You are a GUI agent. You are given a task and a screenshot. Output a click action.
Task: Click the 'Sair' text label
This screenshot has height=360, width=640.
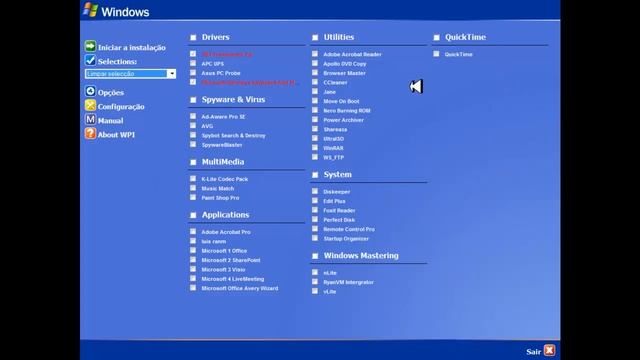point(533,352)
